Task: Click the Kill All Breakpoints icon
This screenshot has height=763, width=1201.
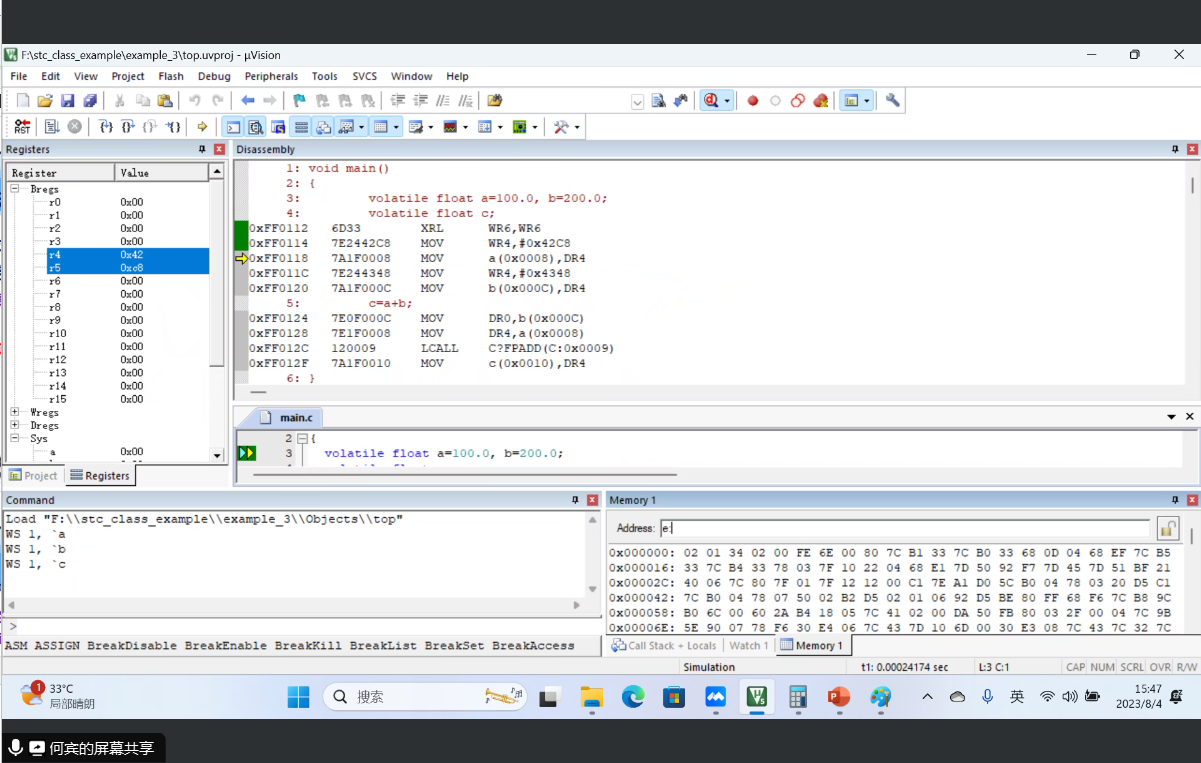Action: (821, 101)
